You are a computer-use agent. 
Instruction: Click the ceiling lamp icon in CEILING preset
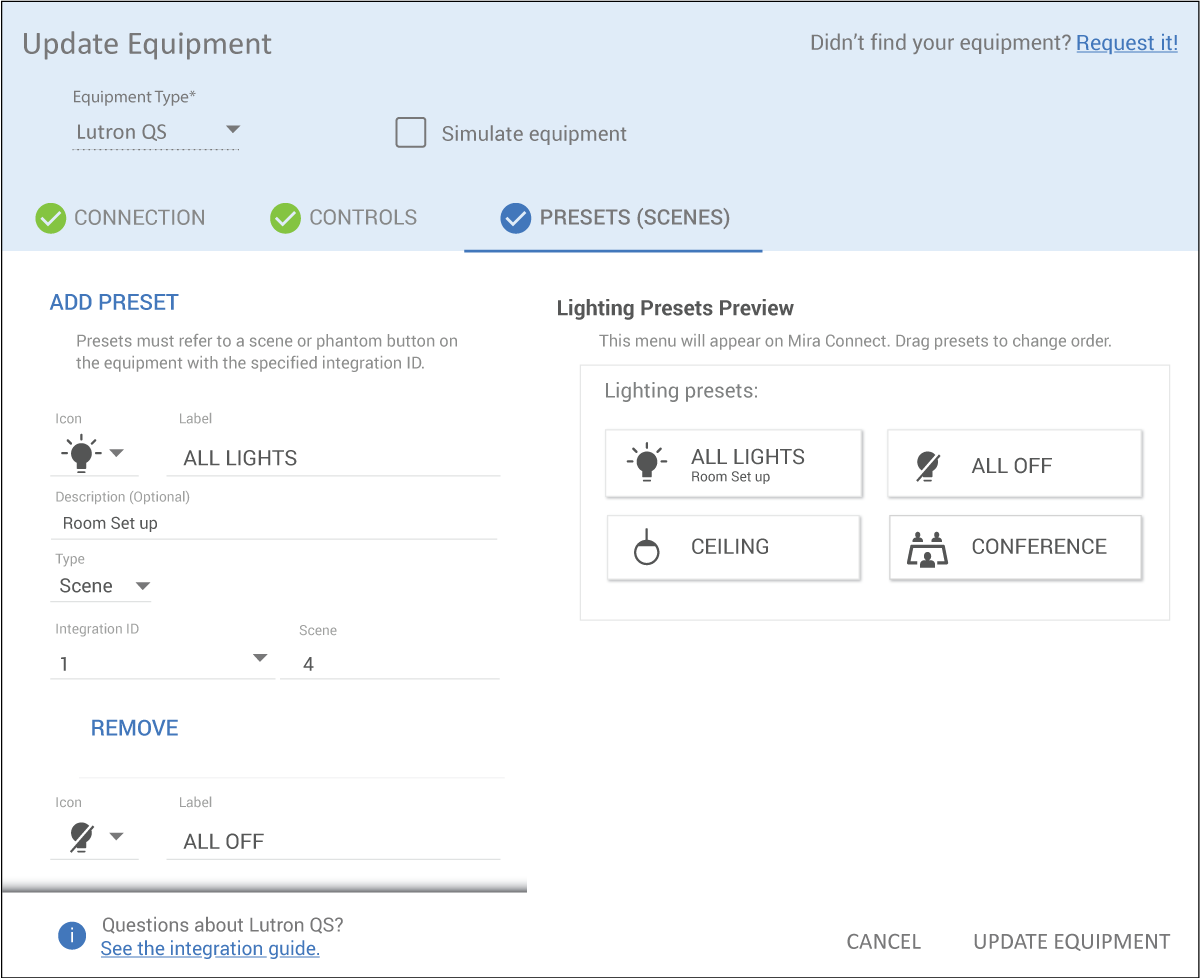tap(647, 547)
